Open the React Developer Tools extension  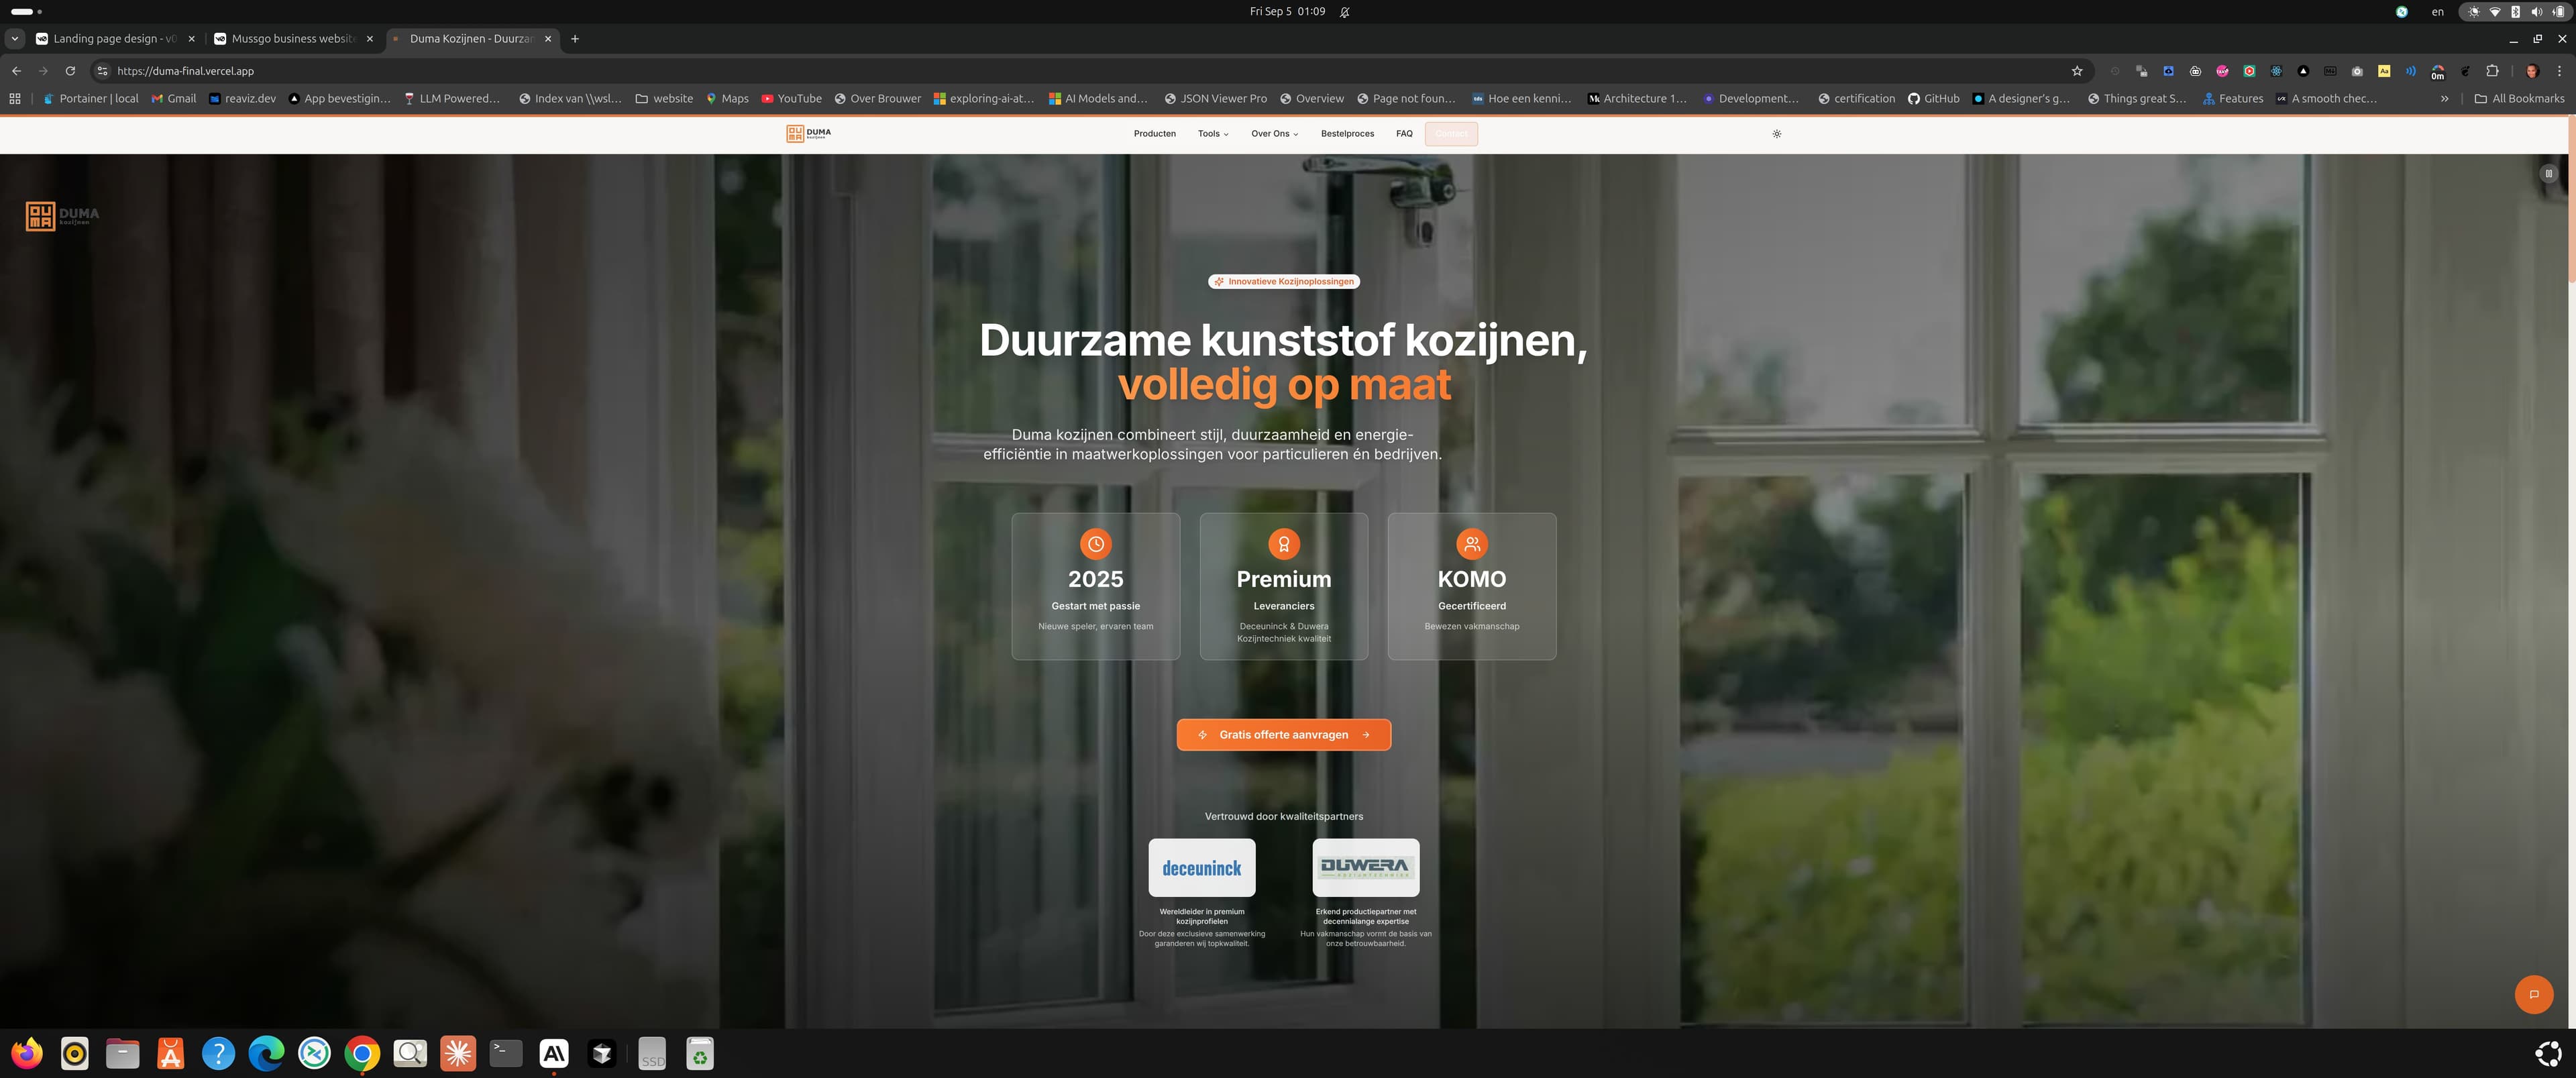click(x=2277, y=71)
